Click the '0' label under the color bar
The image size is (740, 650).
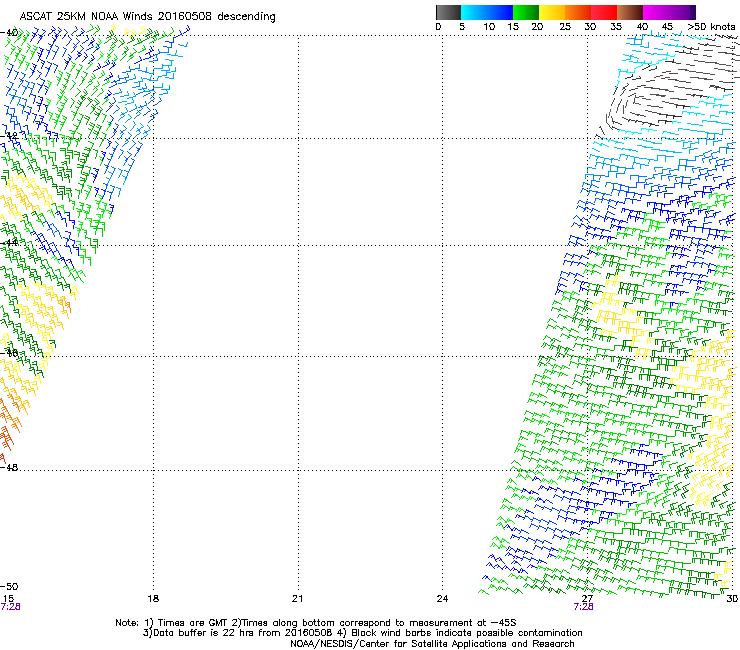pos(438,27)
